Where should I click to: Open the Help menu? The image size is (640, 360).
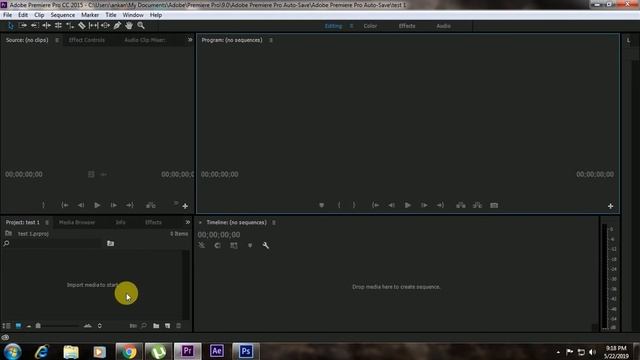pos(156,15)
